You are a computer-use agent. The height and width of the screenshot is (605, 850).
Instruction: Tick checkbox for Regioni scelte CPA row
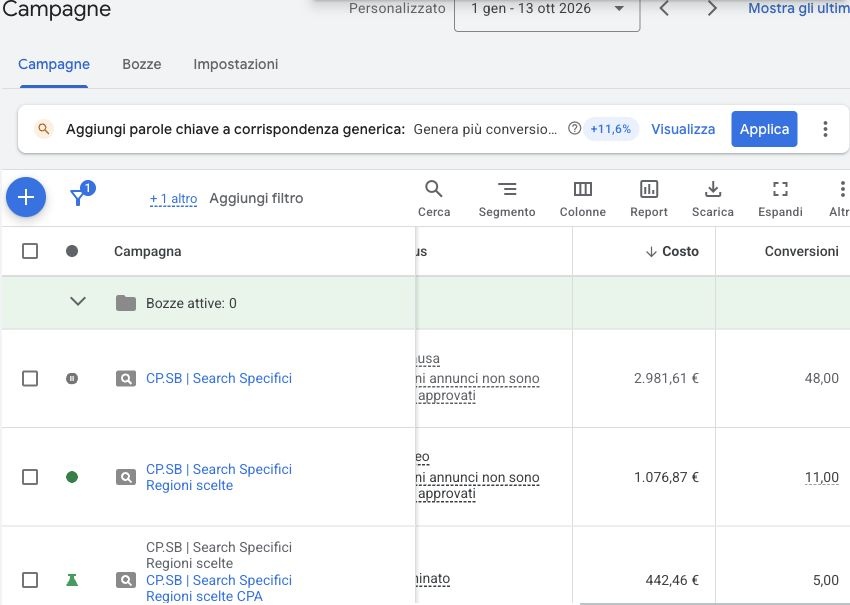30,580
